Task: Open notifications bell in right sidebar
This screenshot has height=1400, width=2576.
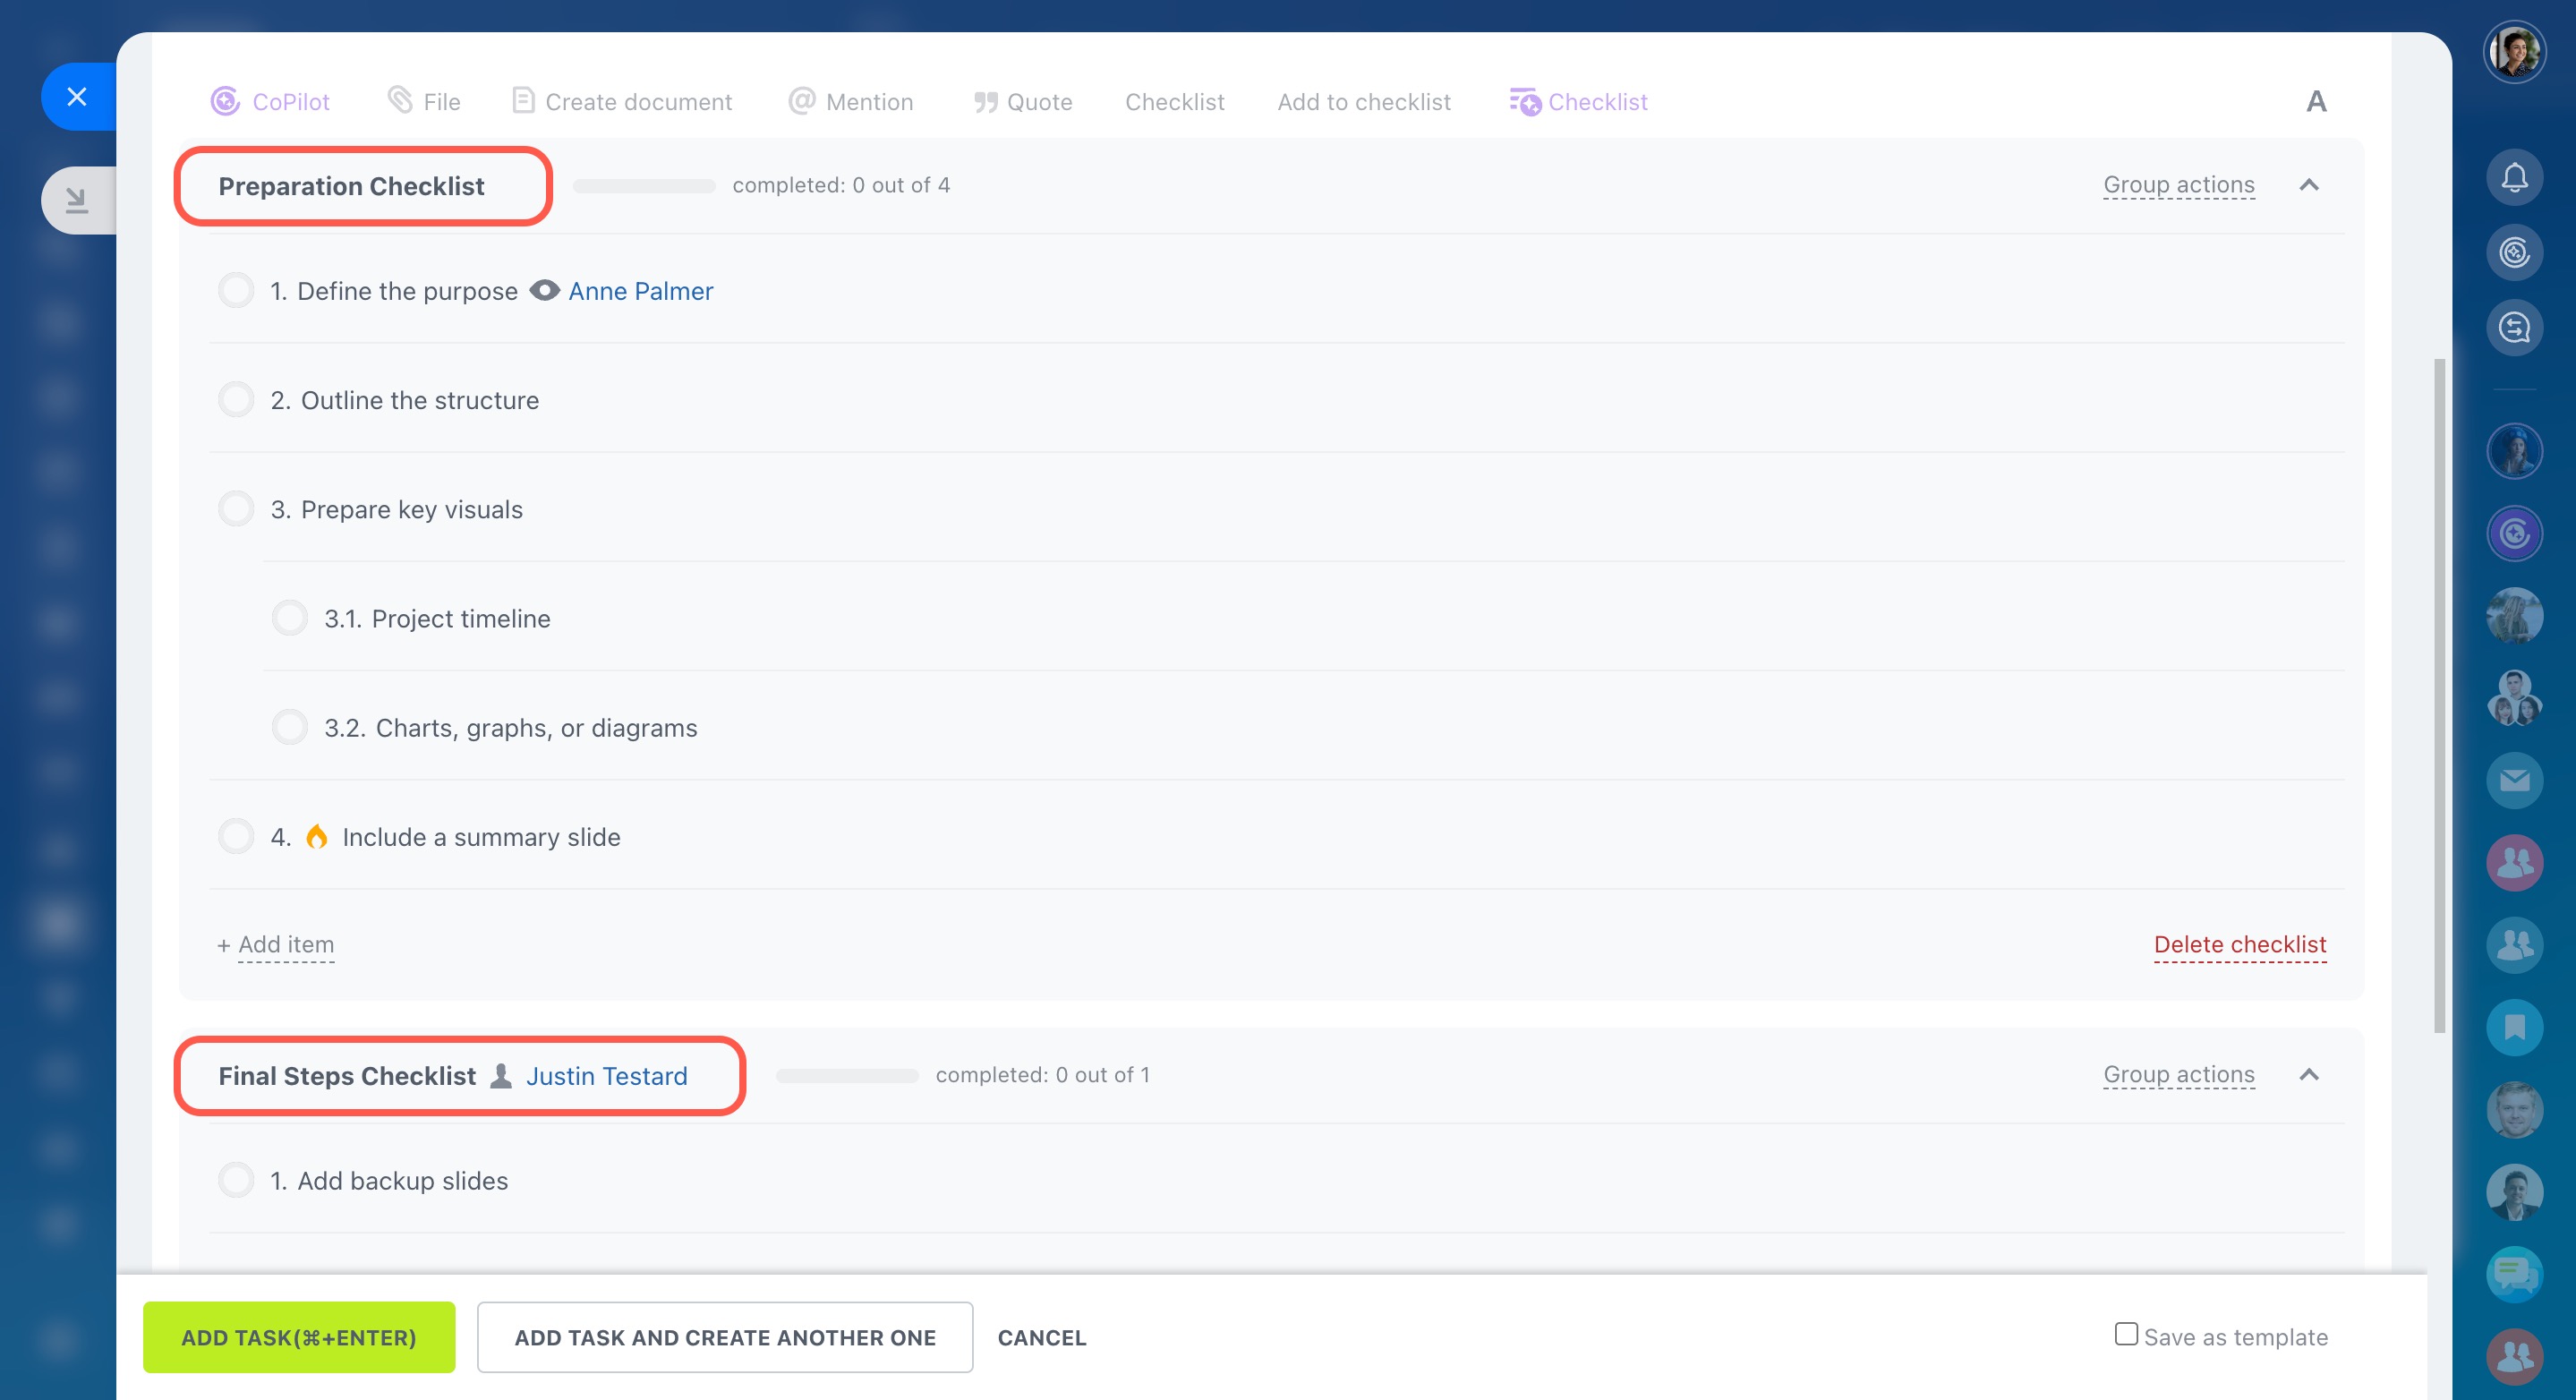Action: tap(2513, 178)
